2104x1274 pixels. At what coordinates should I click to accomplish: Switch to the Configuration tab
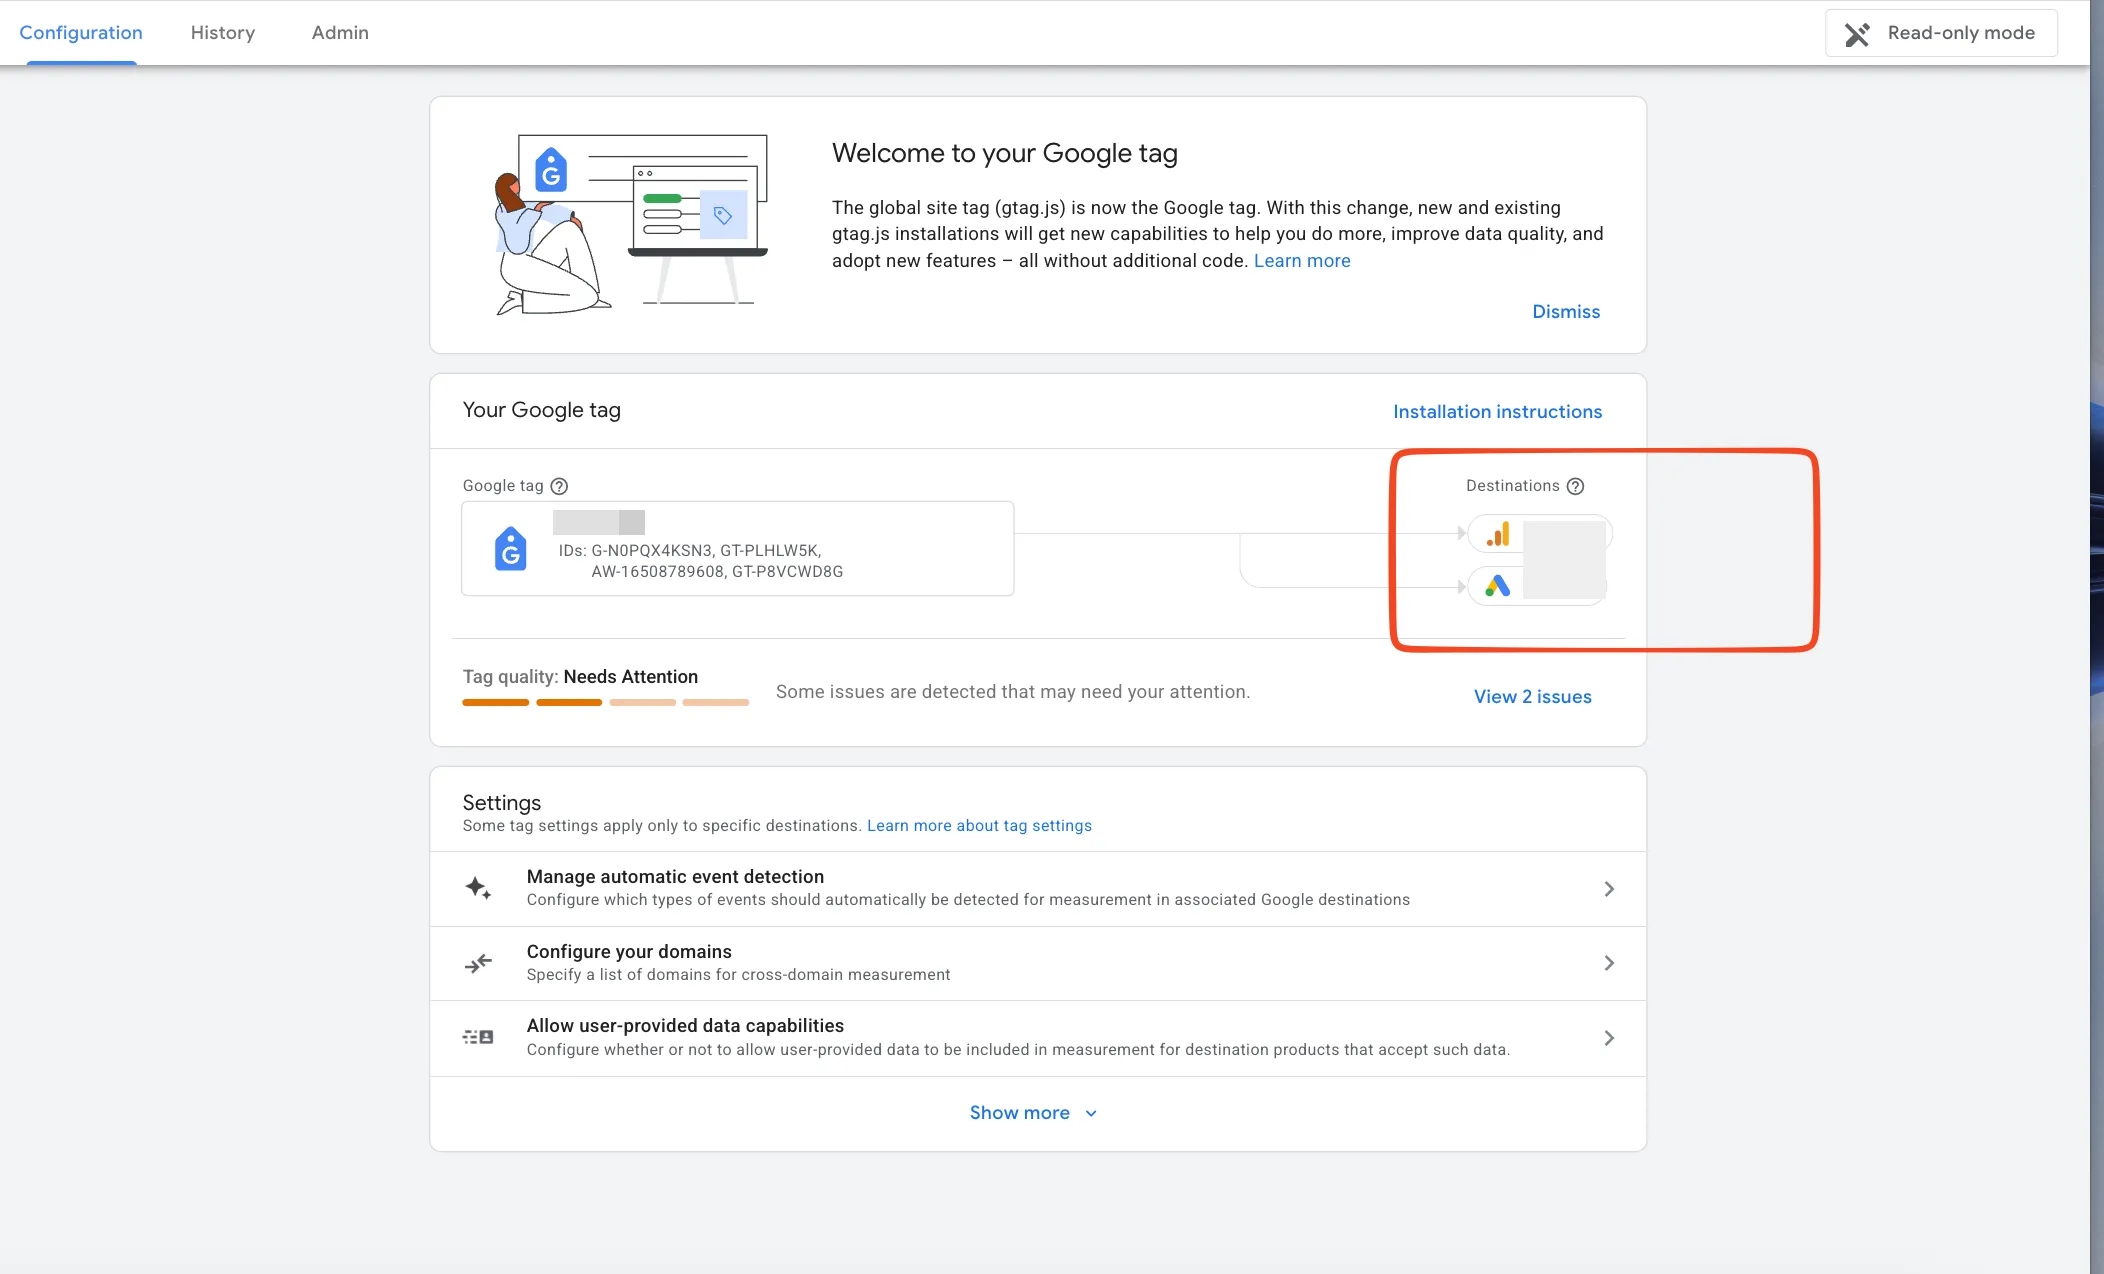(x=81, y=32)
